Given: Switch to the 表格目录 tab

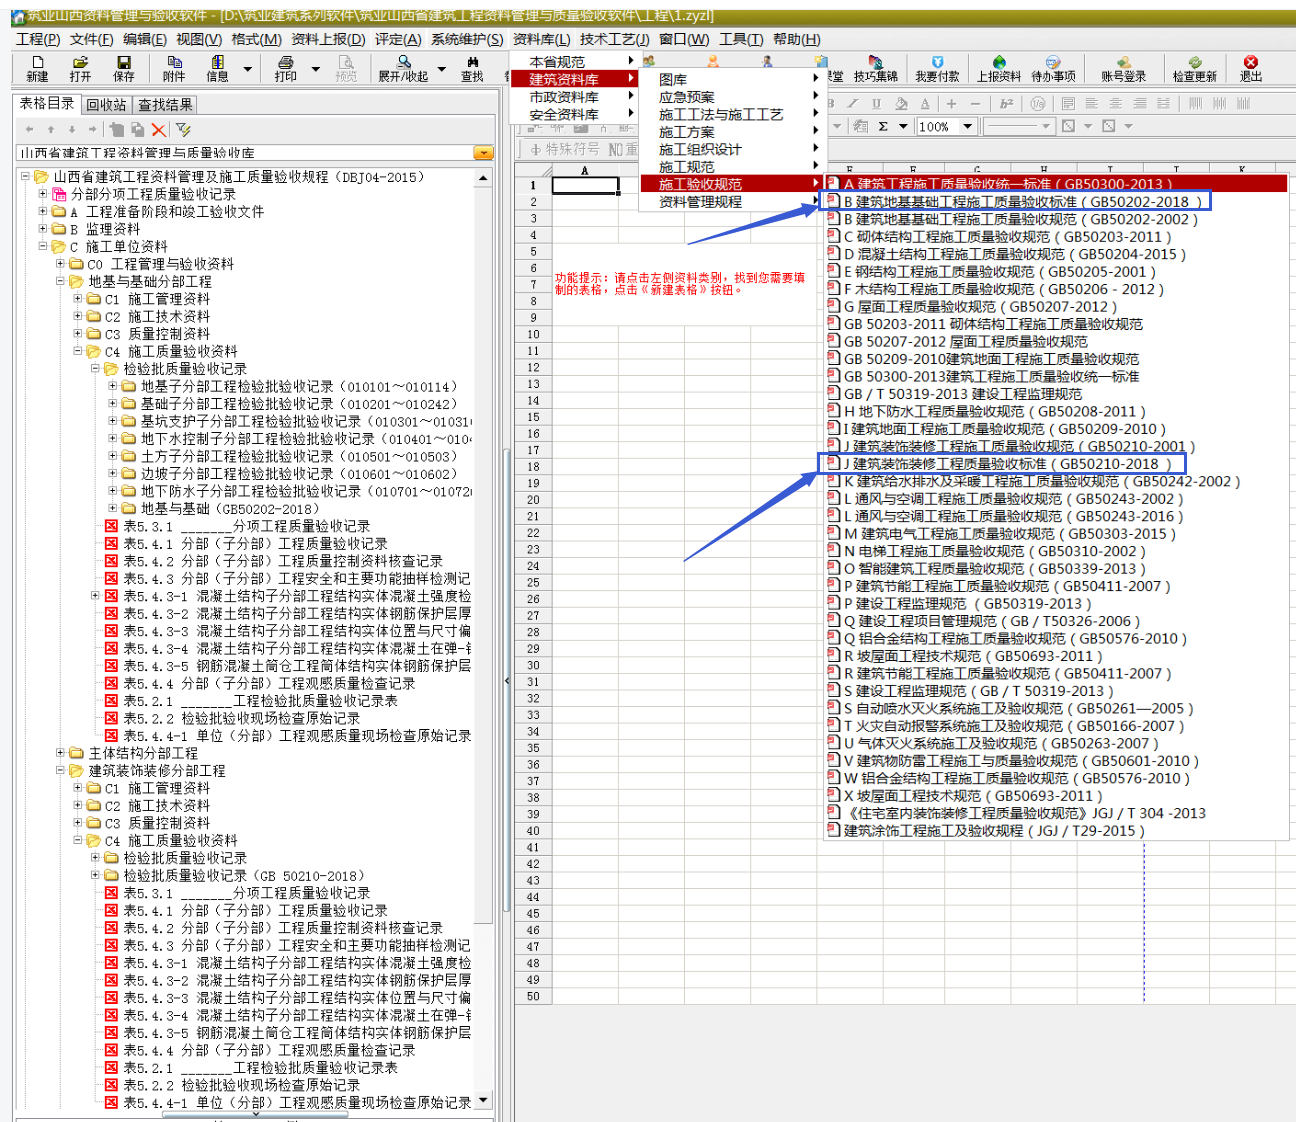Looking at the screenshot, I should (x=47, y=104).
